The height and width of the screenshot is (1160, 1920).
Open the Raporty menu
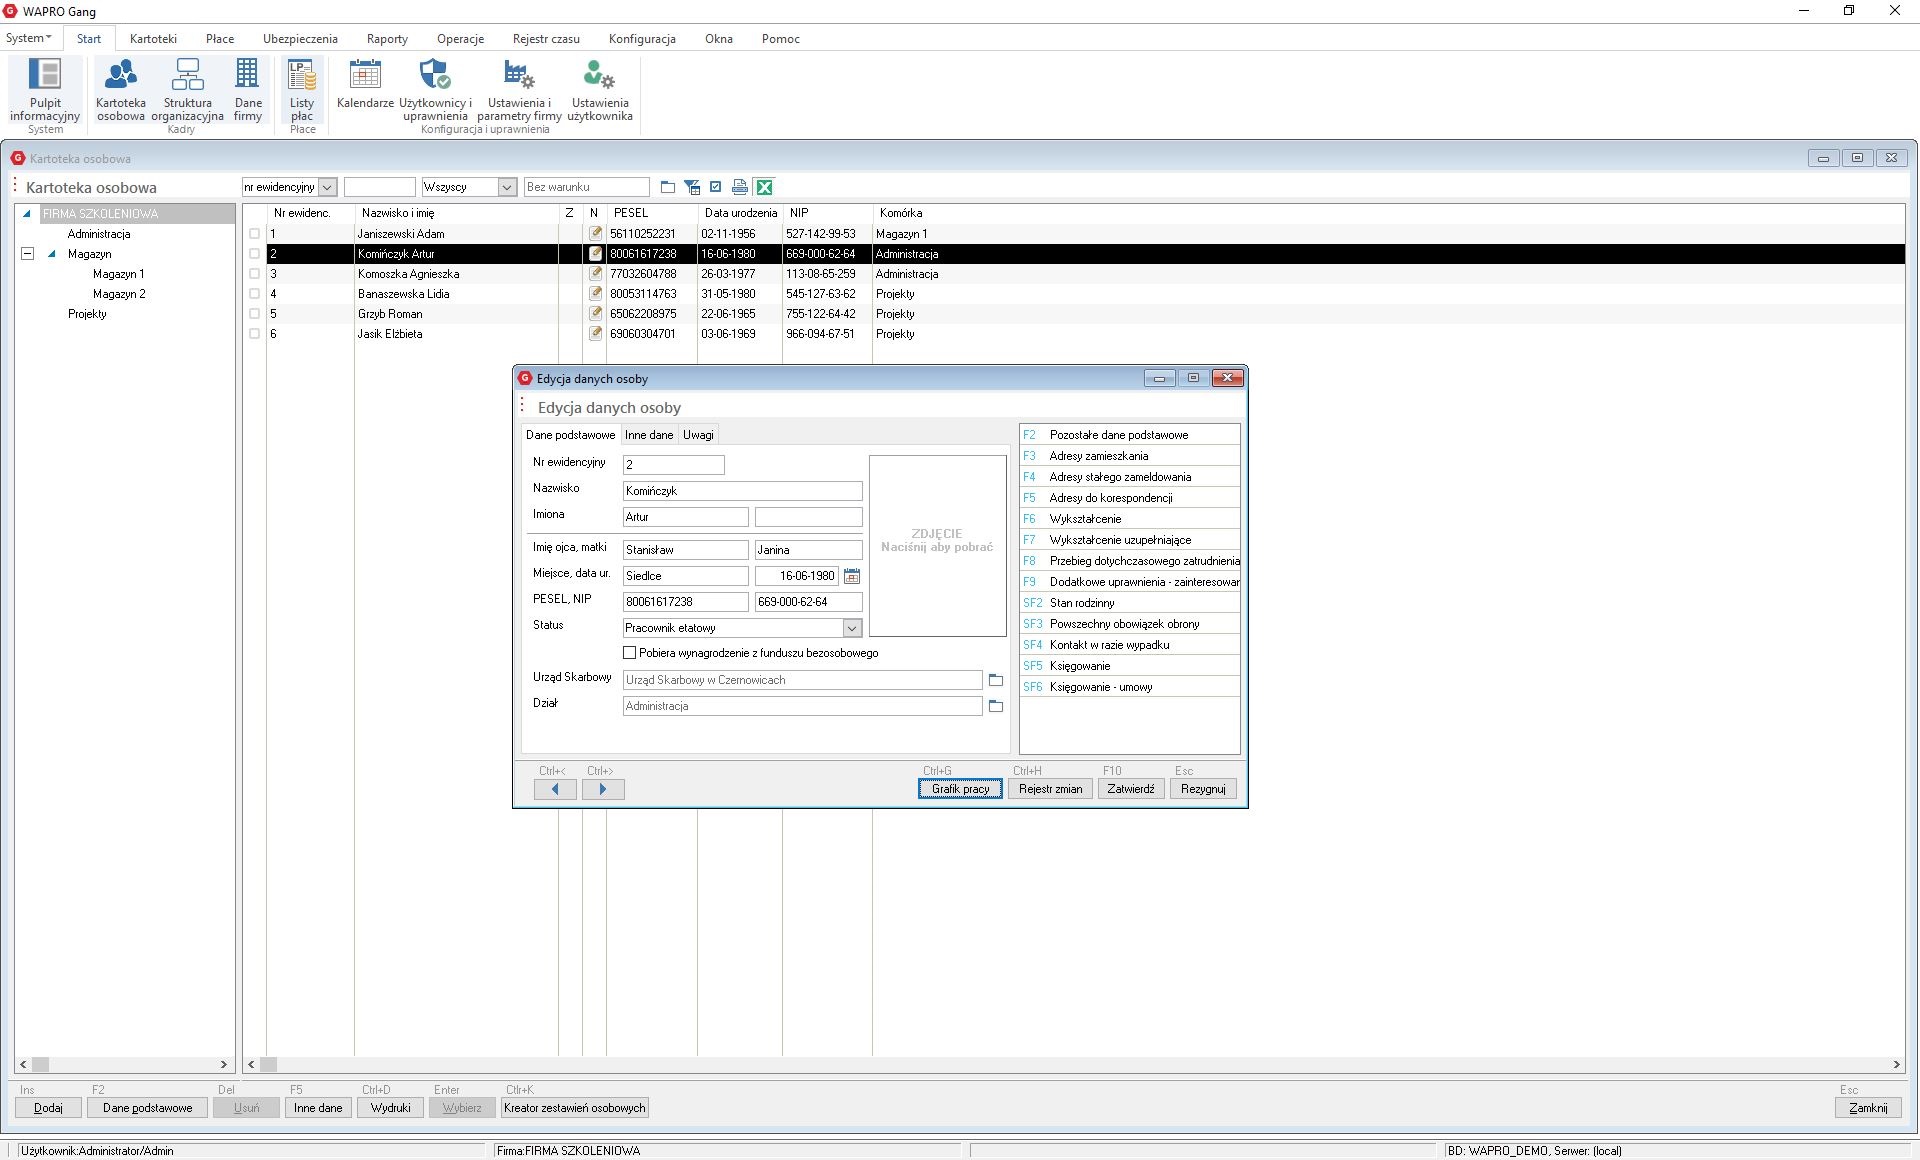387,39
